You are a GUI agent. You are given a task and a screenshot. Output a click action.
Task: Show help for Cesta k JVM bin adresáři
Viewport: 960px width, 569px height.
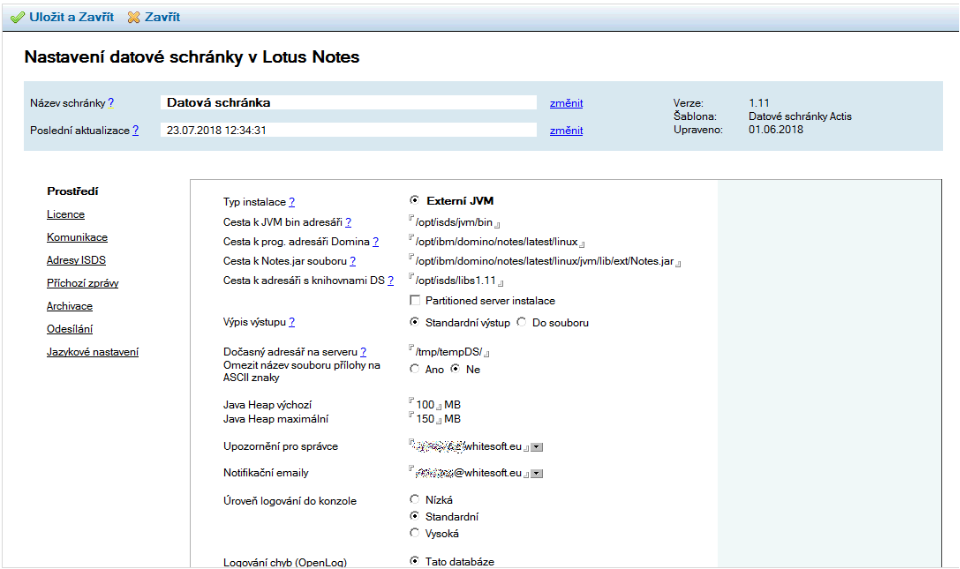pos(348,223)
